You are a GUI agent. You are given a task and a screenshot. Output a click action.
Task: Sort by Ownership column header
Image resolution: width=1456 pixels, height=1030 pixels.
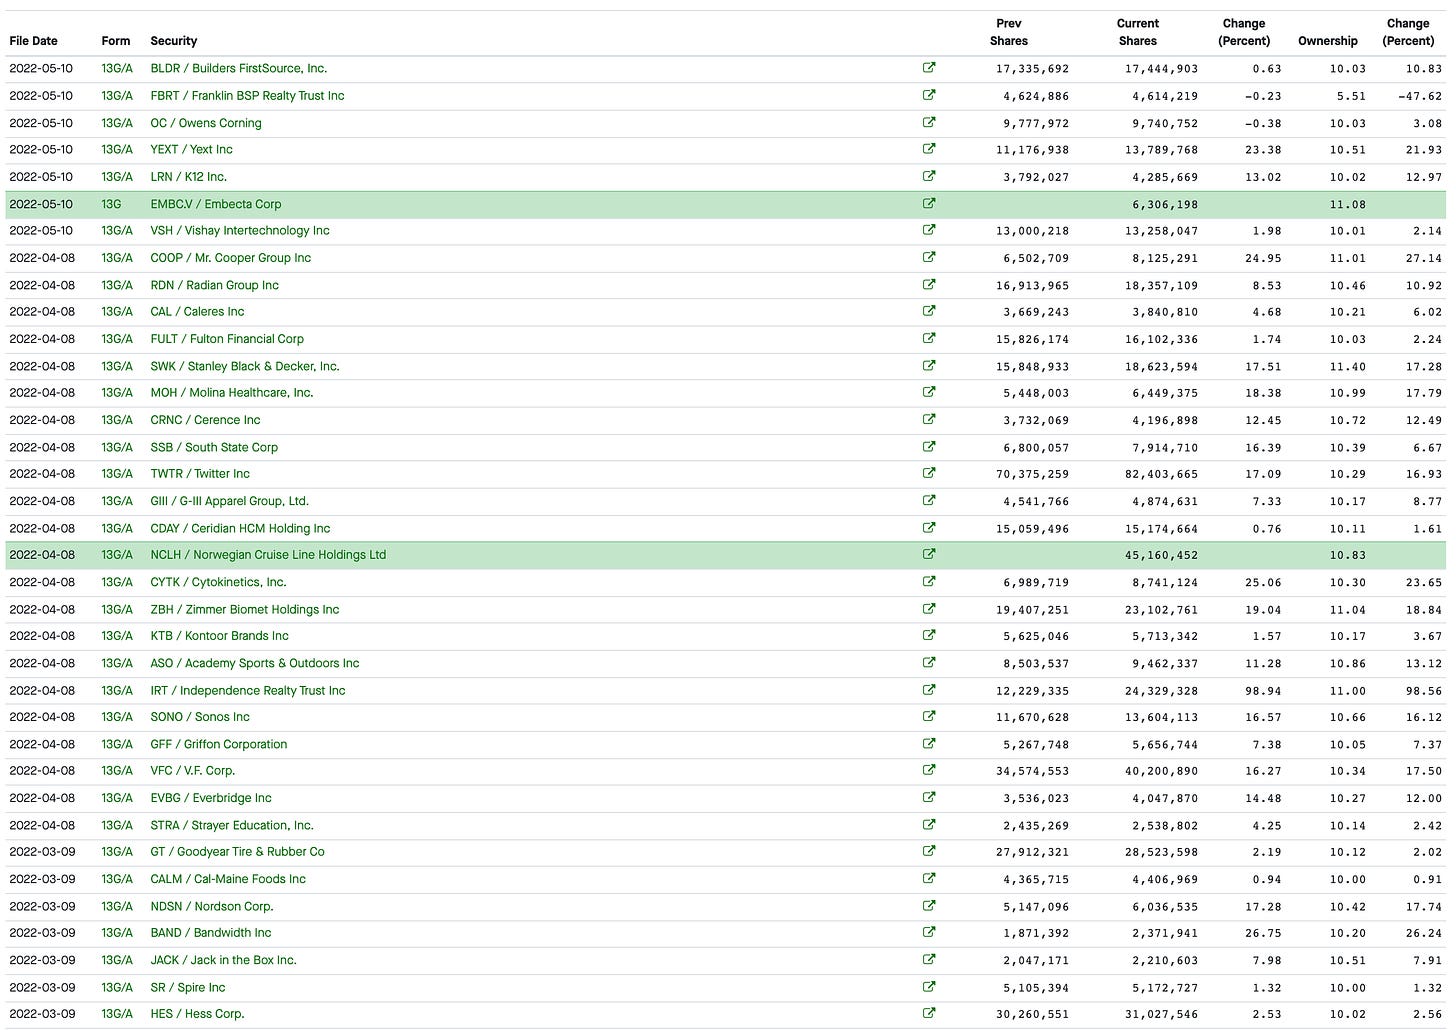1328,41
